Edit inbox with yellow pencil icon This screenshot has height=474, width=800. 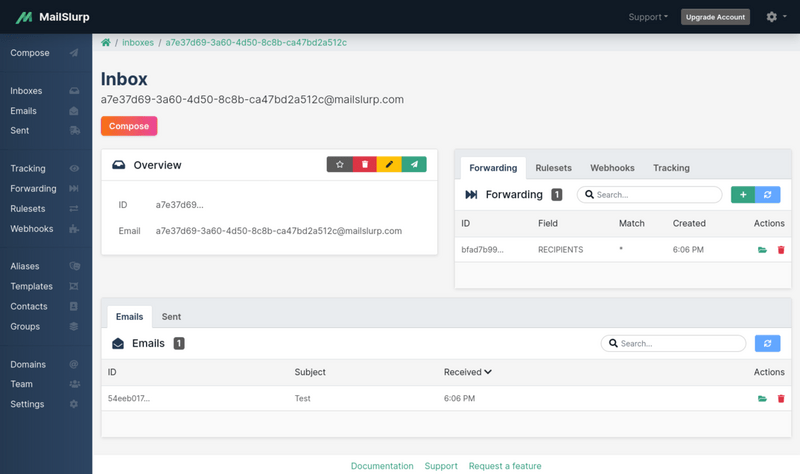(389, 164)
